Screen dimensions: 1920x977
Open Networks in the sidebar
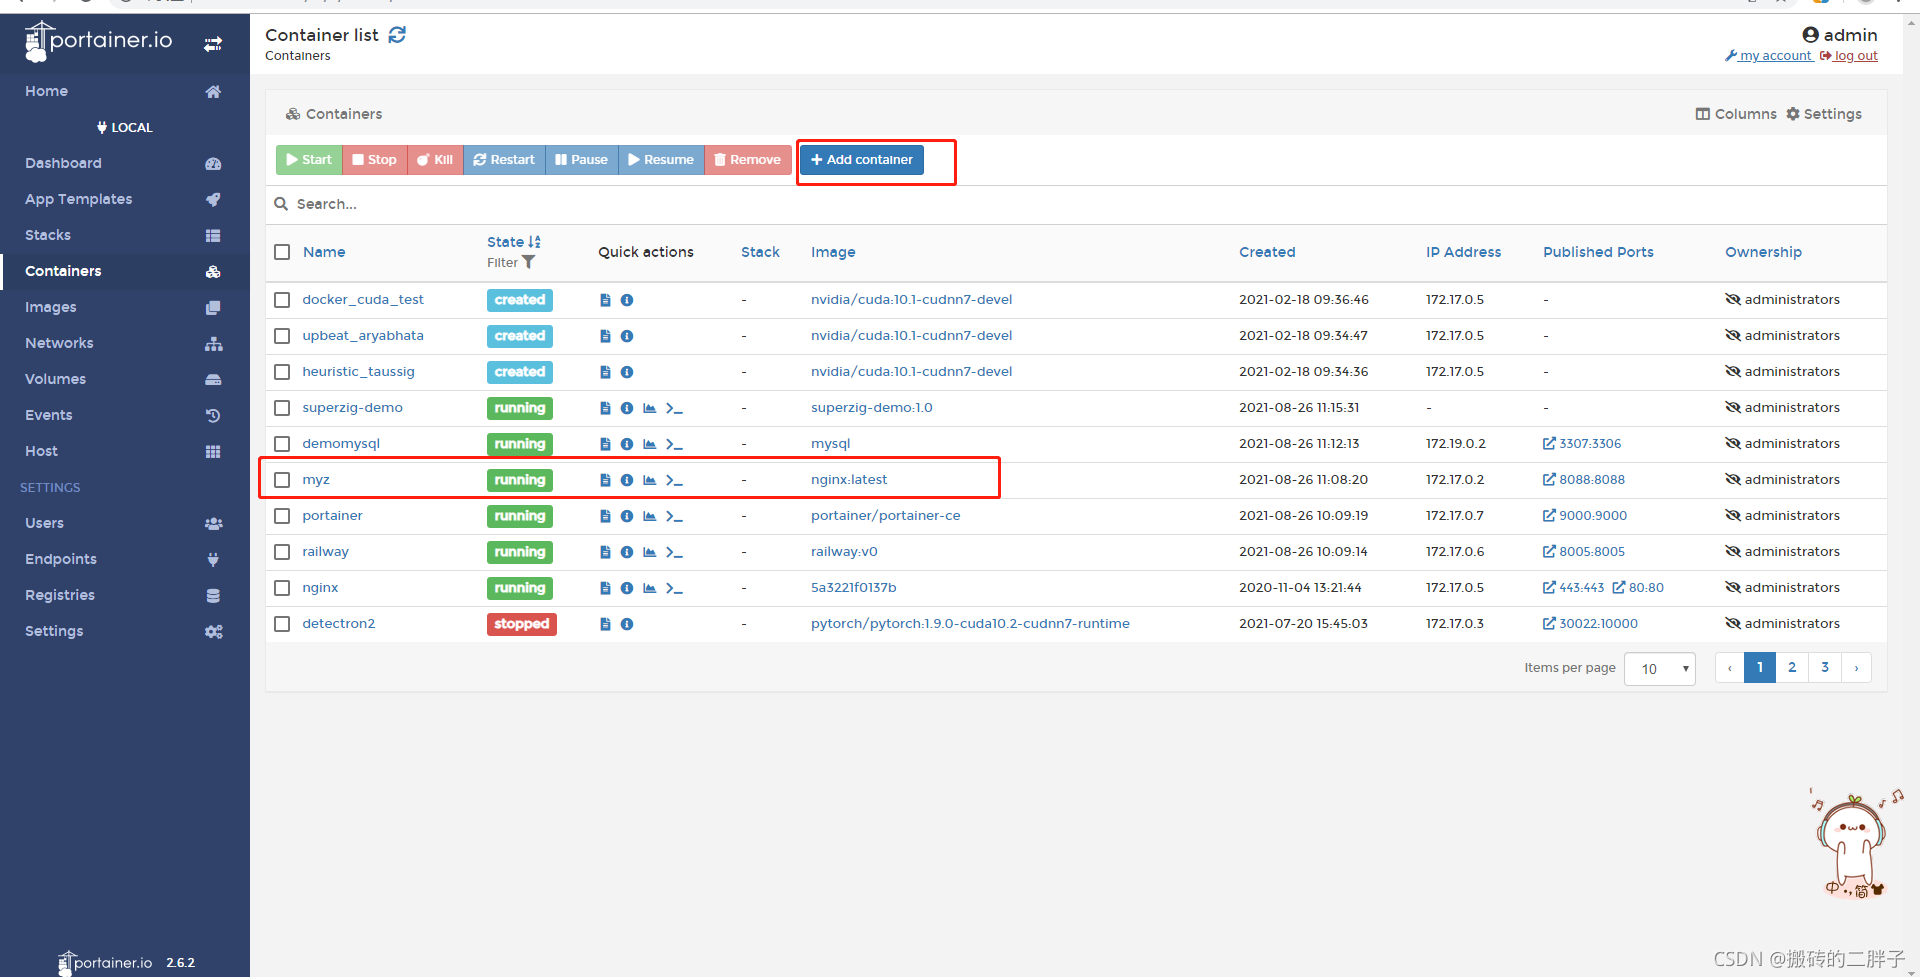click(x=124, y=343)
